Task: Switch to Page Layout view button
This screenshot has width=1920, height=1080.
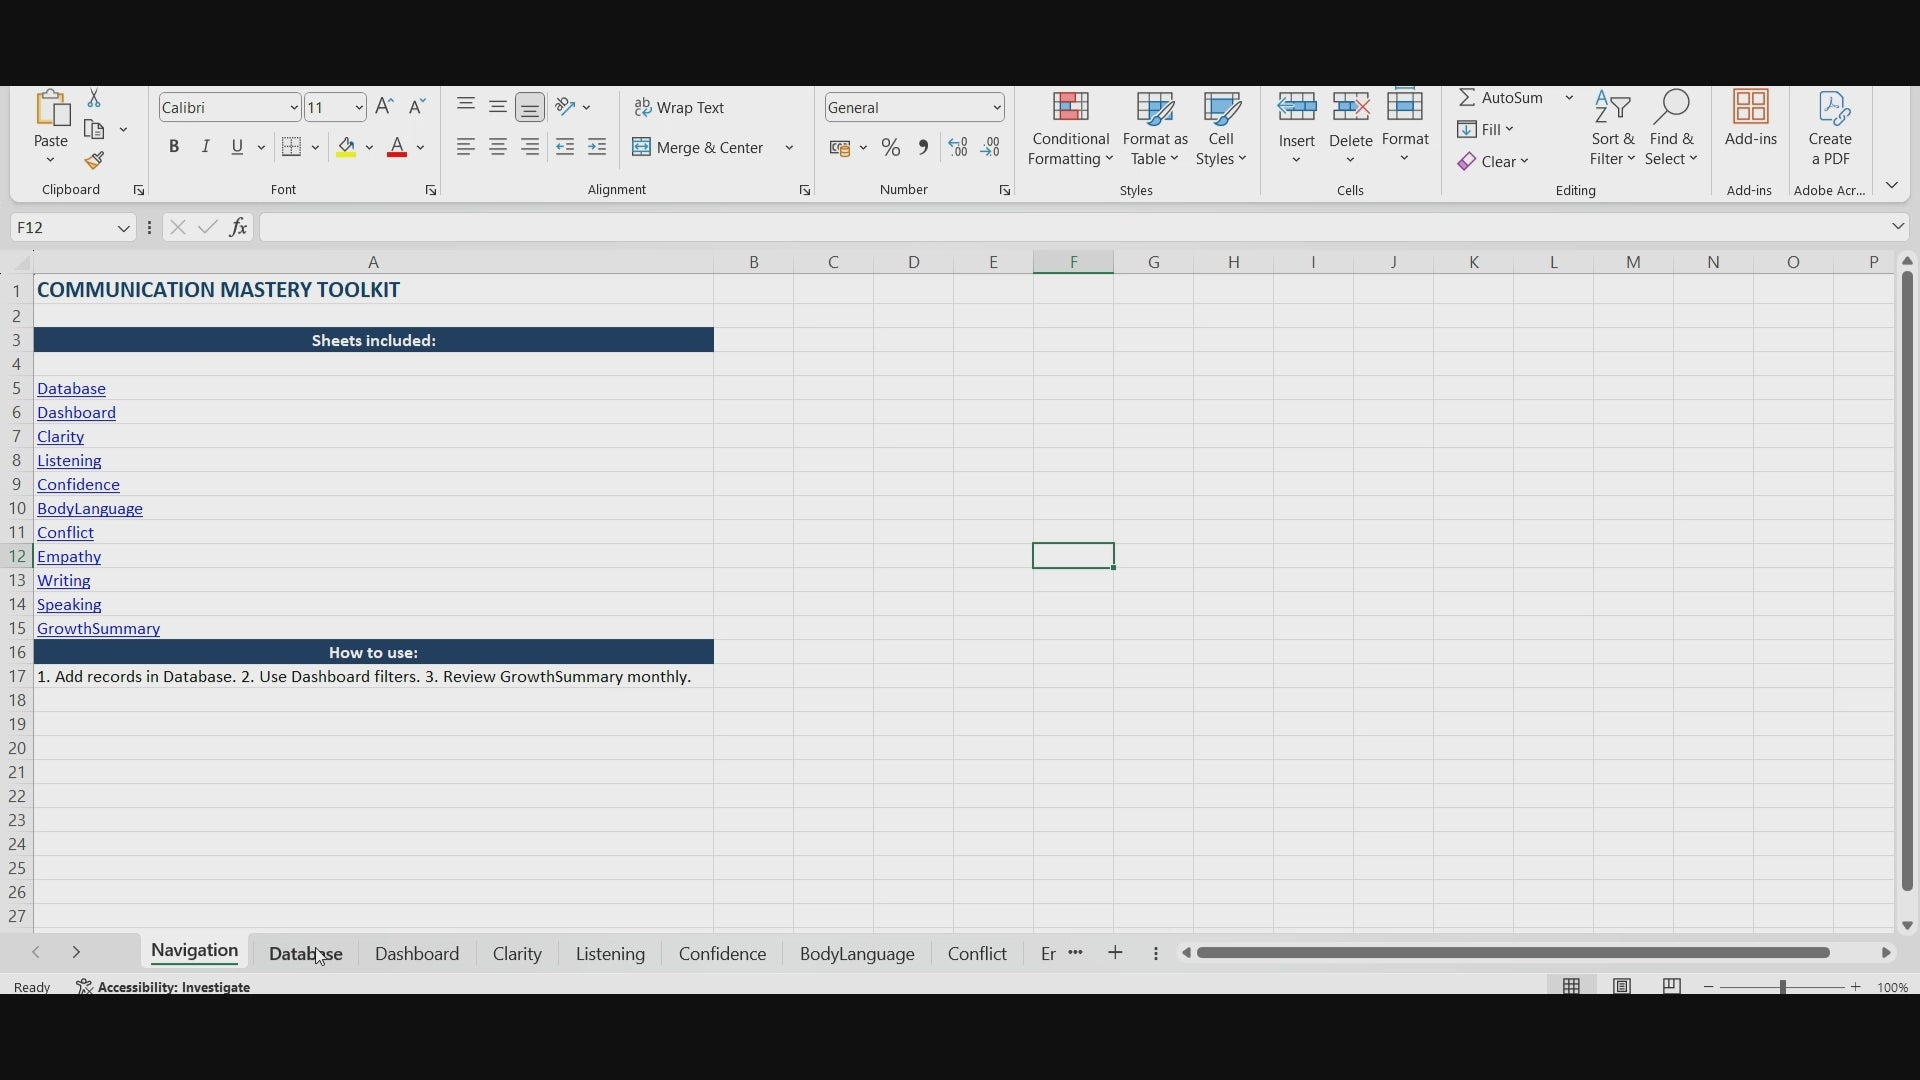Action: click(x=1623, y=987)
